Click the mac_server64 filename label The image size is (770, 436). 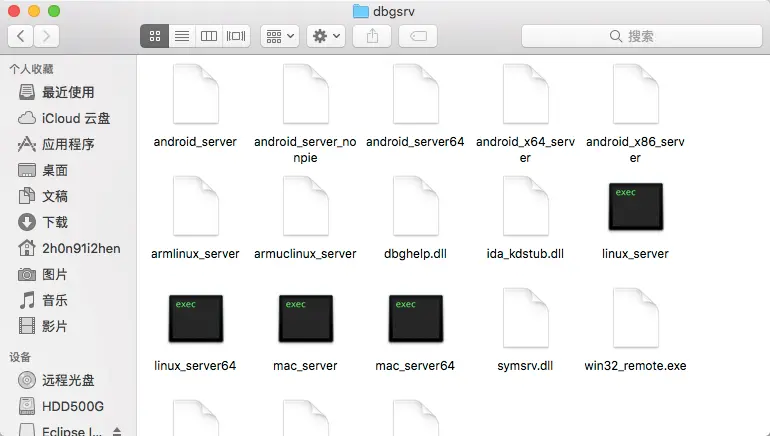click(x=415, y=366)
